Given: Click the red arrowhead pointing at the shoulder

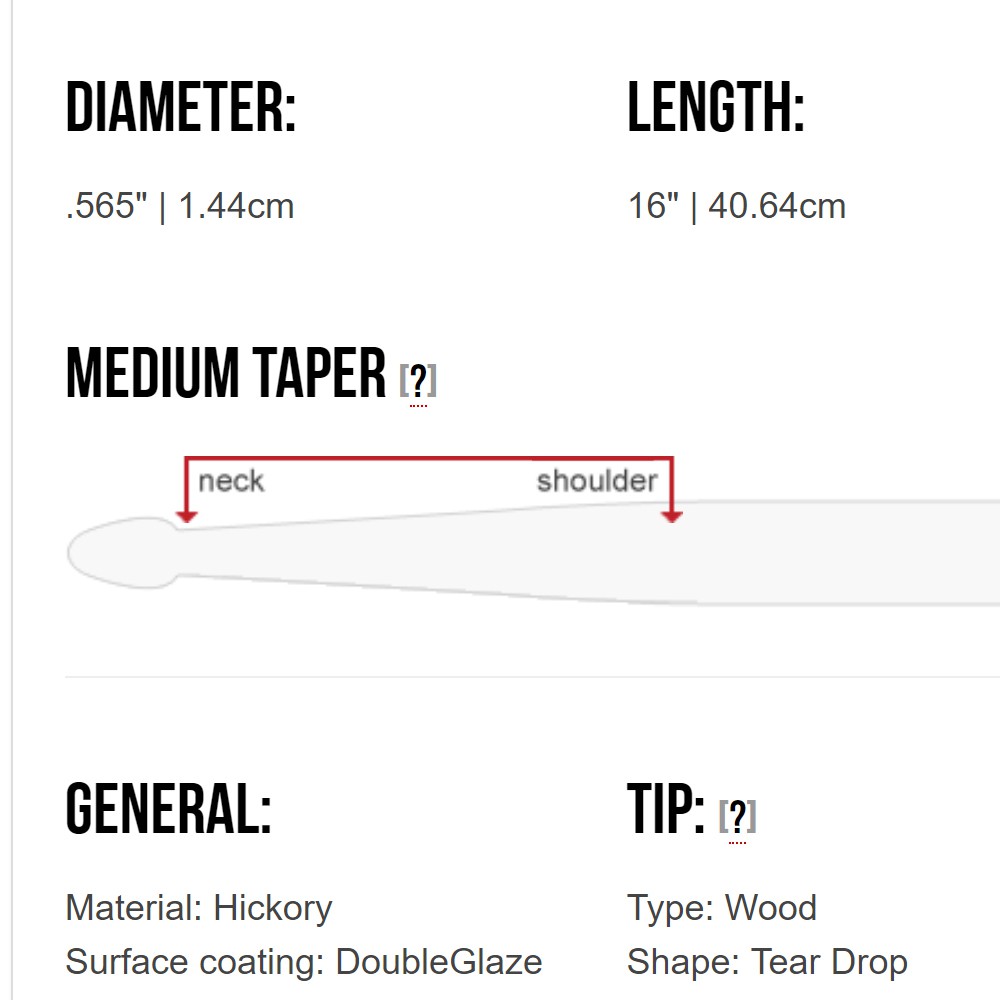Looking at the screenshot, I should coord(672,515).
